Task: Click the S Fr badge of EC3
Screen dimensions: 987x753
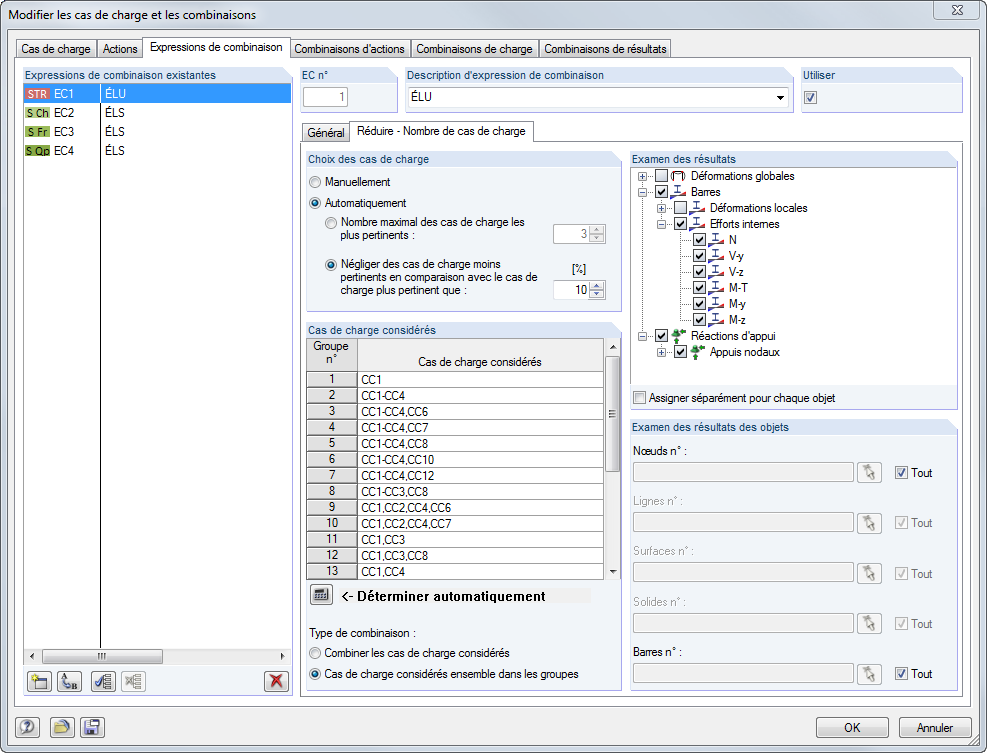Action: tap(37, 132)
